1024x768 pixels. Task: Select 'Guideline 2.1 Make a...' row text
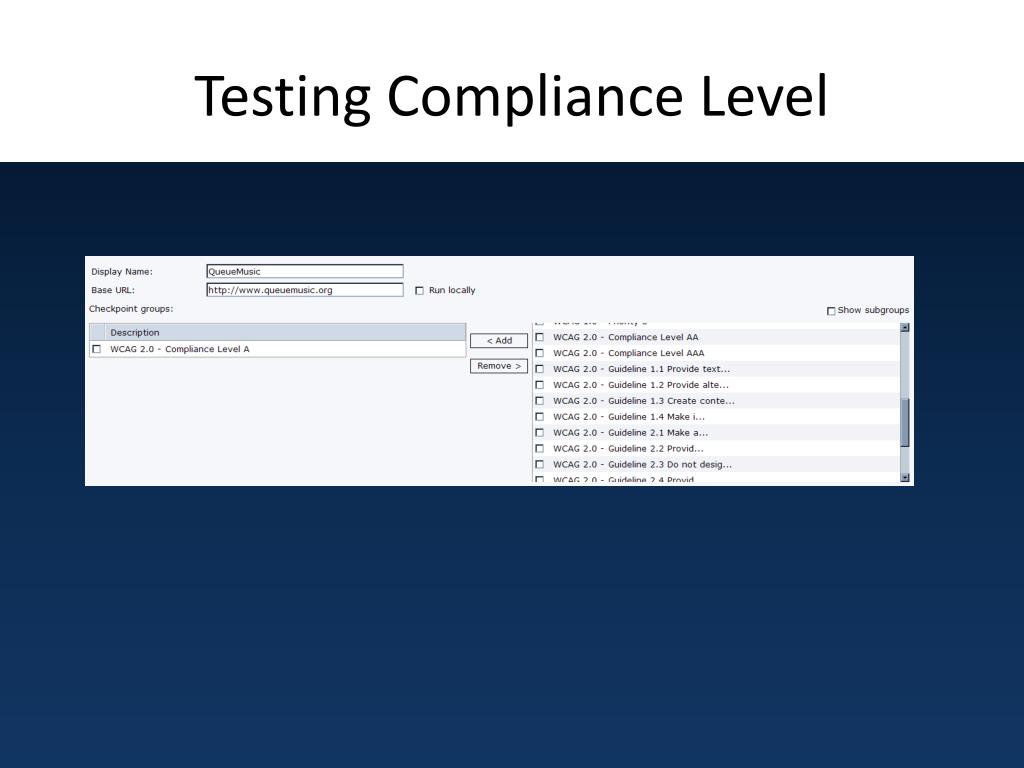point(630,433)
